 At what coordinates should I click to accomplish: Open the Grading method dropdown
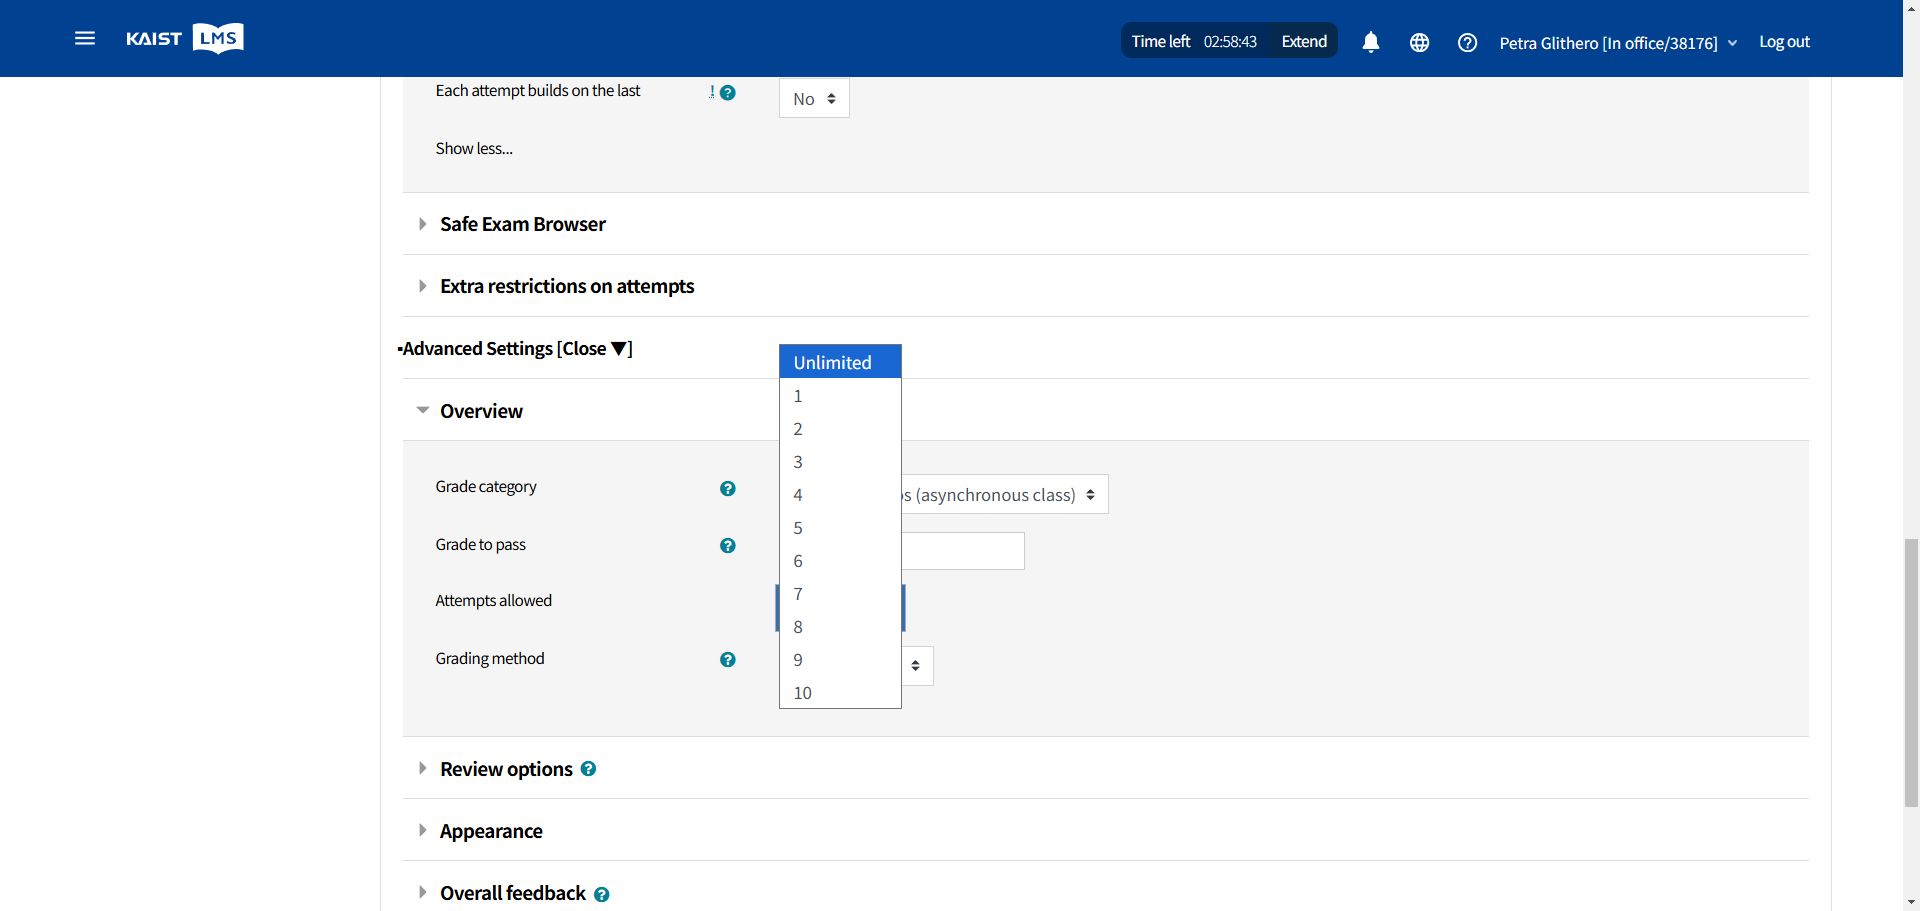tap(917, 666)
